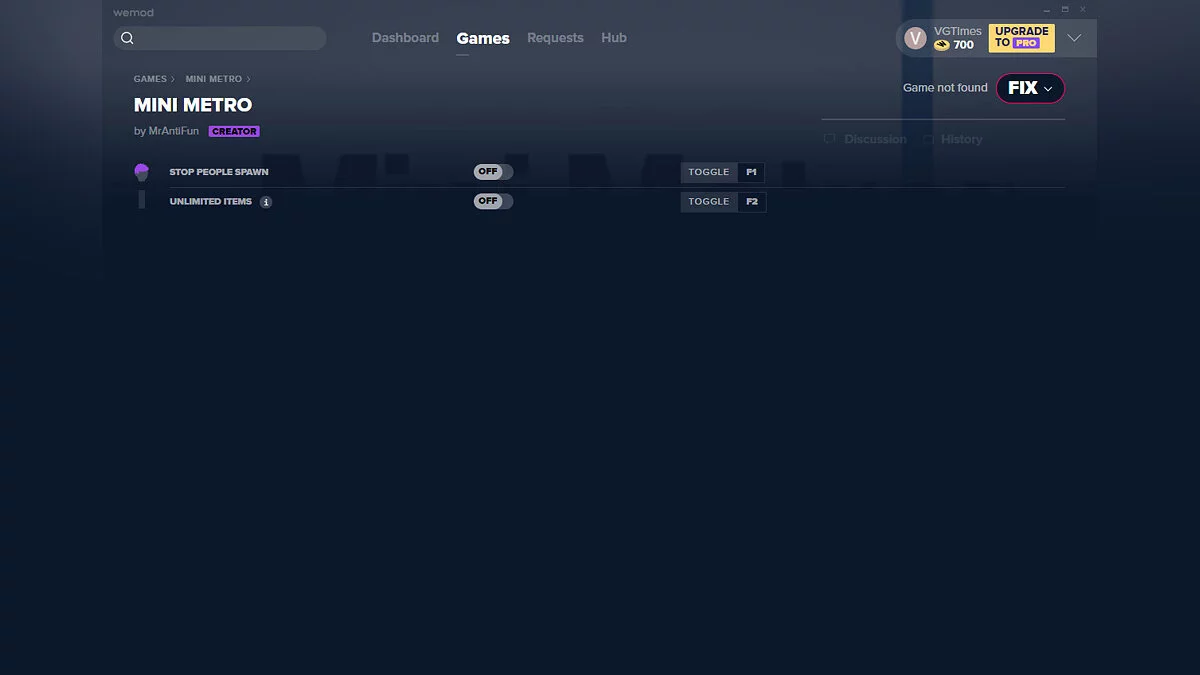This screenshot has height=675, width=1200.
Task: Click TOGGLE hotkey for Stop People Spawn
Action: (709, 172)
